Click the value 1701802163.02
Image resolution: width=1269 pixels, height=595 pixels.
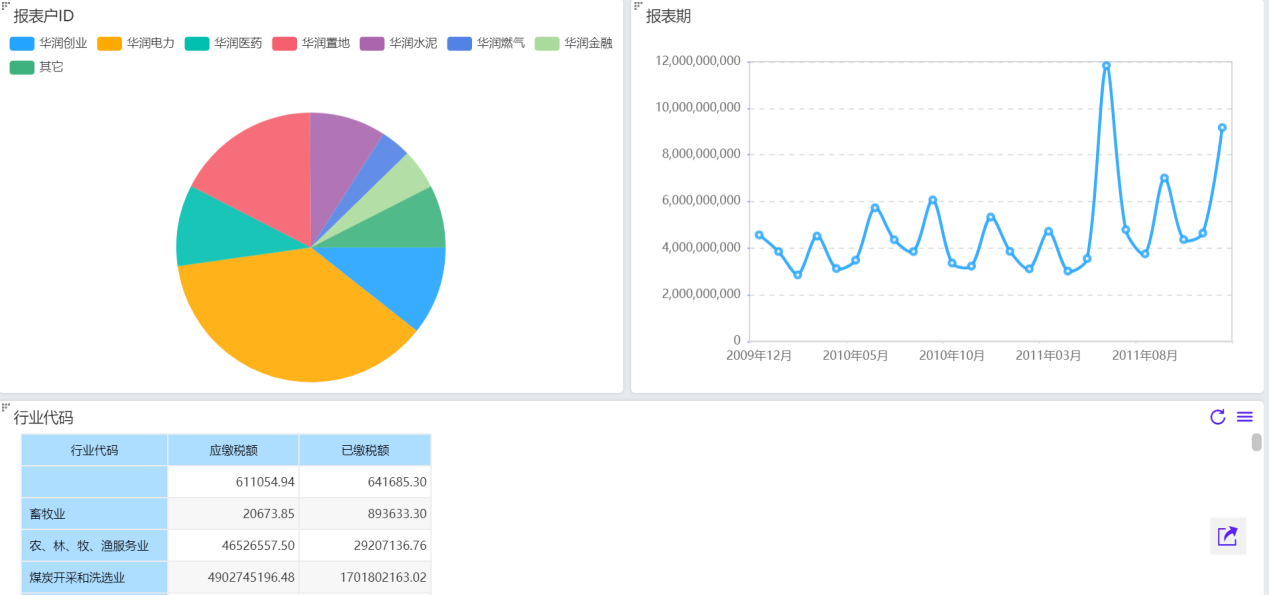click(x=384, y=578)
